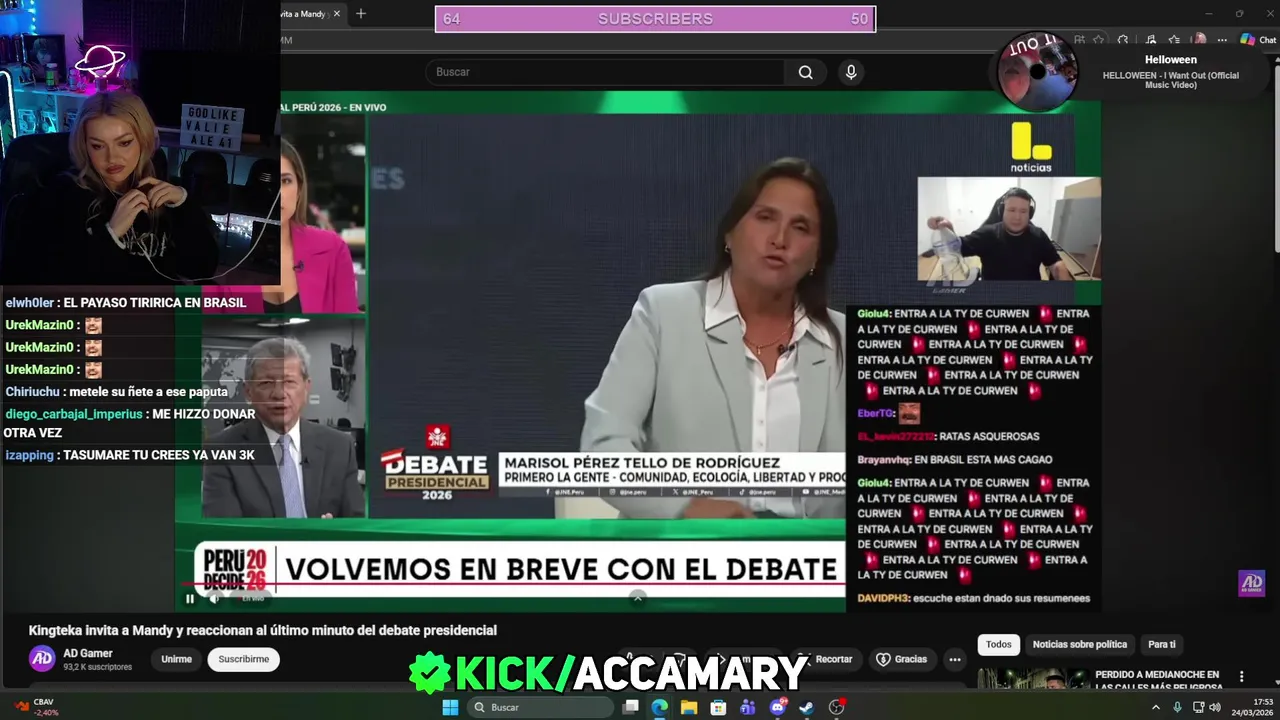Click the 'RATAS ASQUEROSAS' chat message

[x=948, y=436]
